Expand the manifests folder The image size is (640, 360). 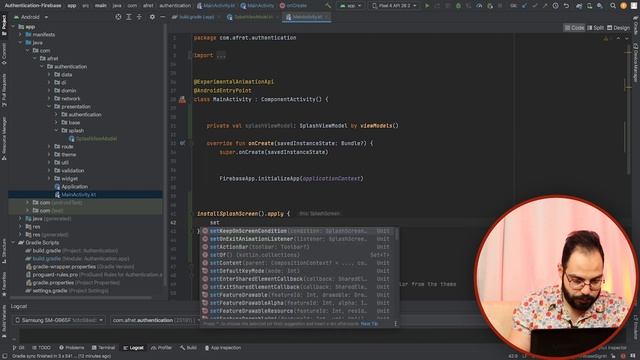click(x=20, y=35)
